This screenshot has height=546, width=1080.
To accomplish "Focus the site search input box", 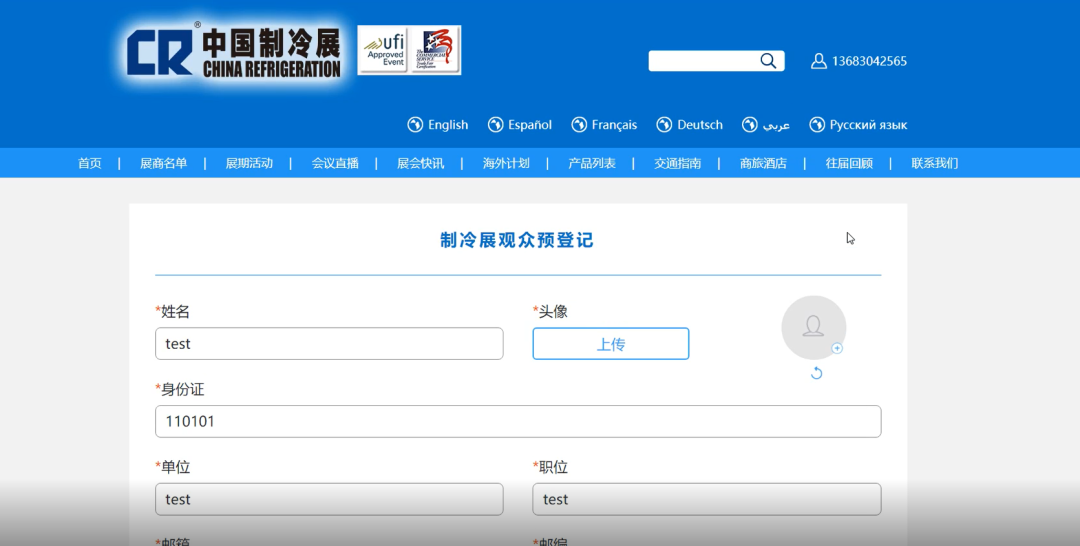I will coord(703,61).
